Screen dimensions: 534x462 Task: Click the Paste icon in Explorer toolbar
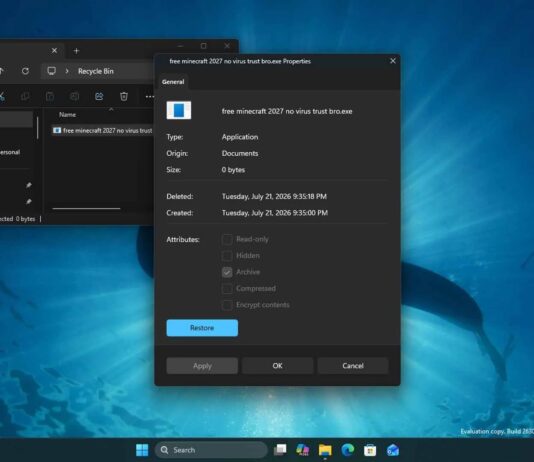50,96
